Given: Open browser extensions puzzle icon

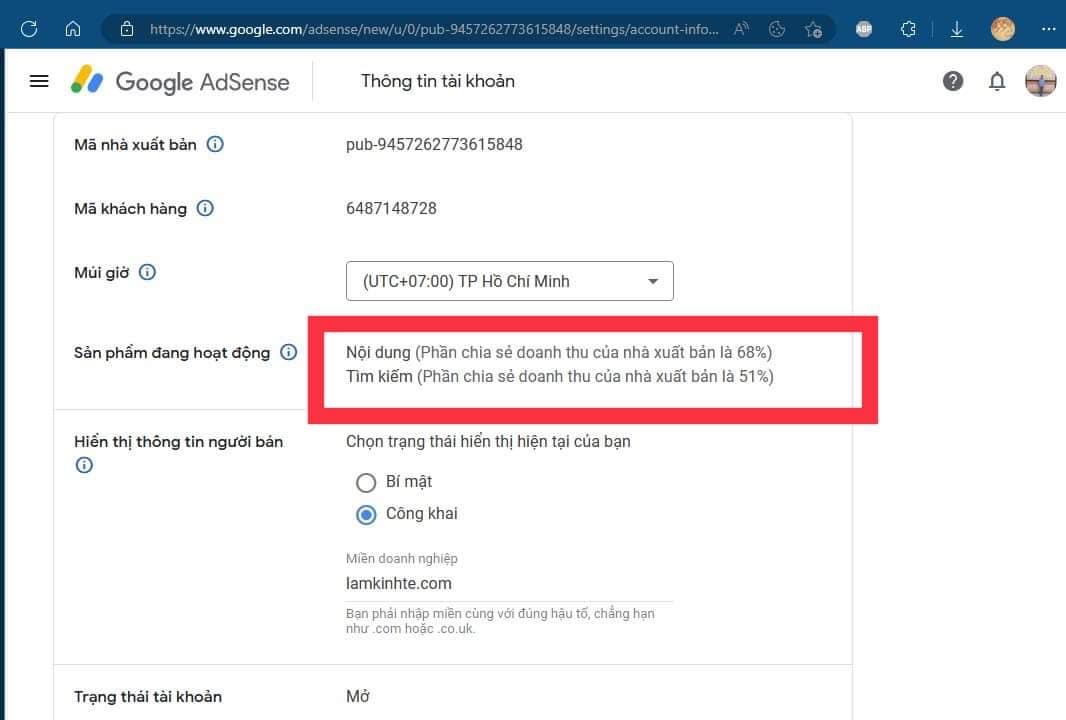Looking at the screenshot, I should [908, 29].
